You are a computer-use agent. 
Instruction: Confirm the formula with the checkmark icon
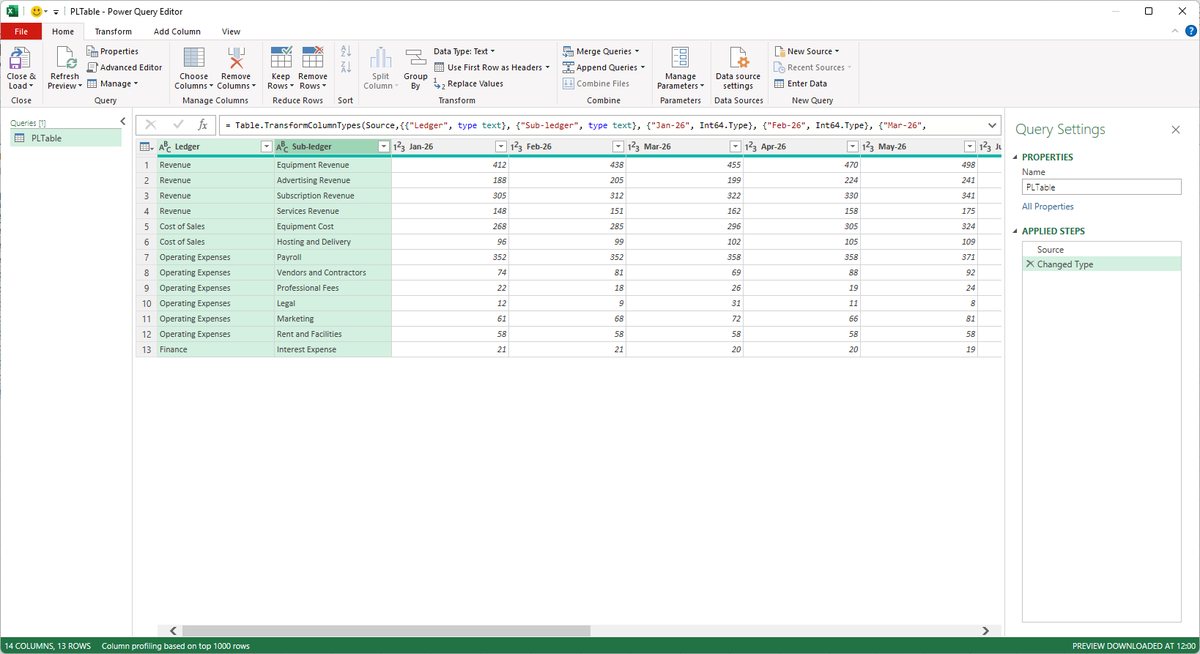178,125
